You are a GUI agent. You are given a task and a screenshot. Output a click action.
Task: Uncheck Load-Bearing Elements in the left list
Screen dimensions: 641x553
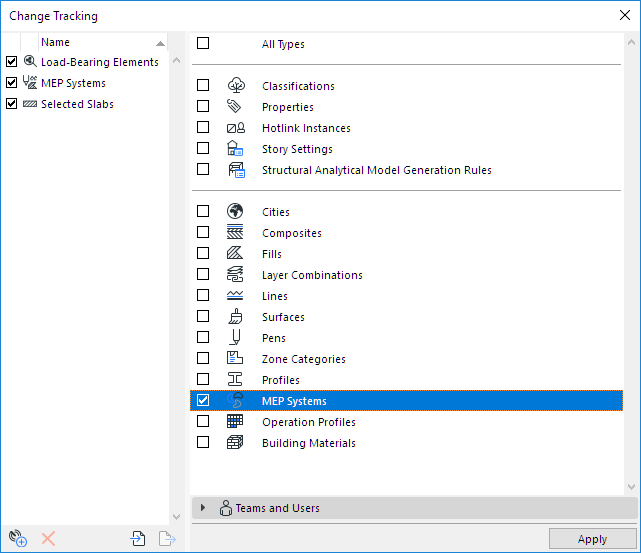[x=11, y=62]
